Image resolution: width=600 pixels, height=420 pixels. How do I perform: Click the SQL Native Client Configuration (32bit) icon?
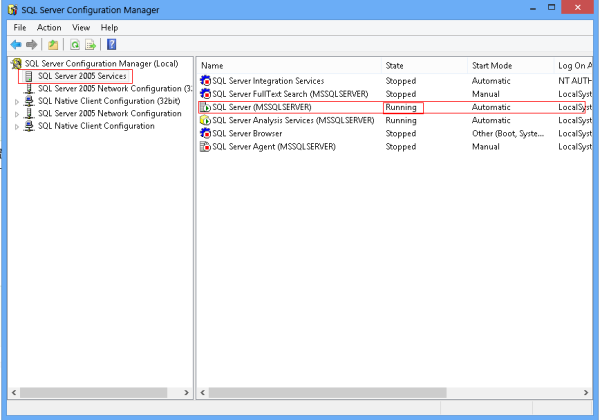tap(29, 101)
